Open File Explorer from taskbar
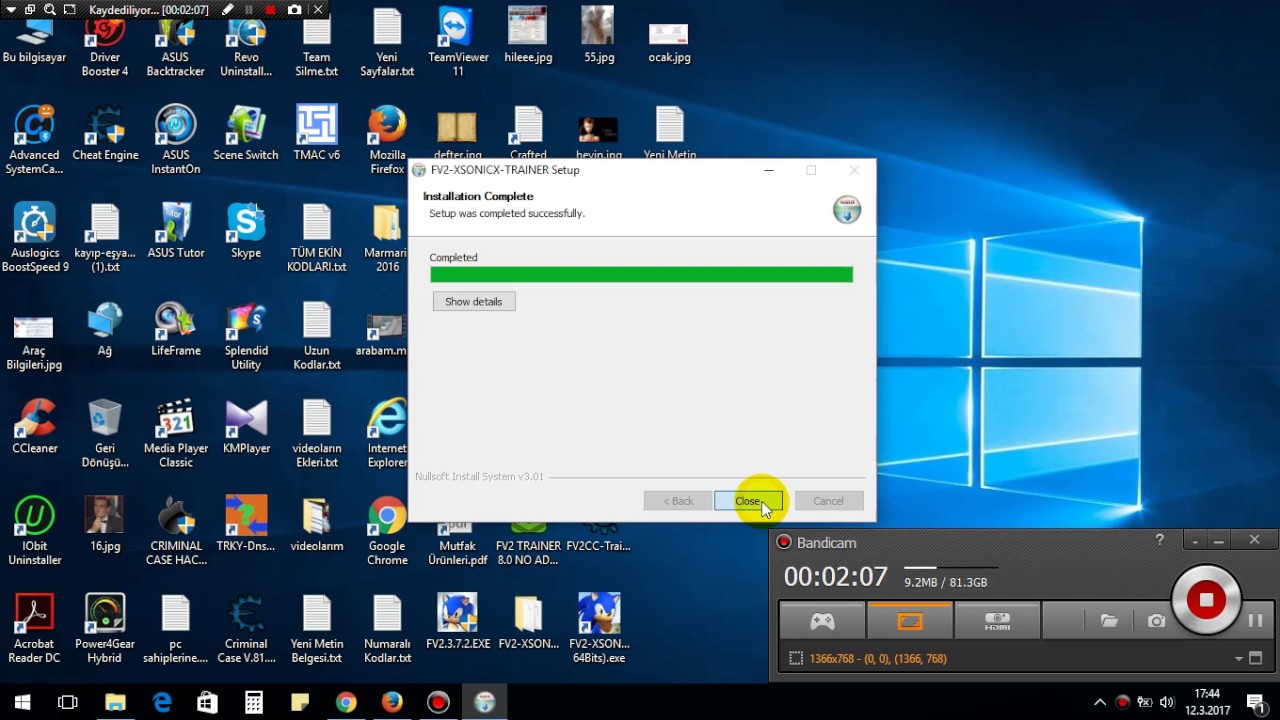The width and height of the screenshot is (1280, 720). 115,702
